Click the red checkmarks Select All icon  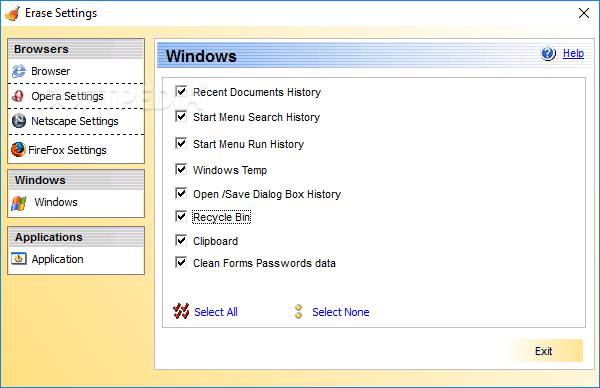(181, 311)
